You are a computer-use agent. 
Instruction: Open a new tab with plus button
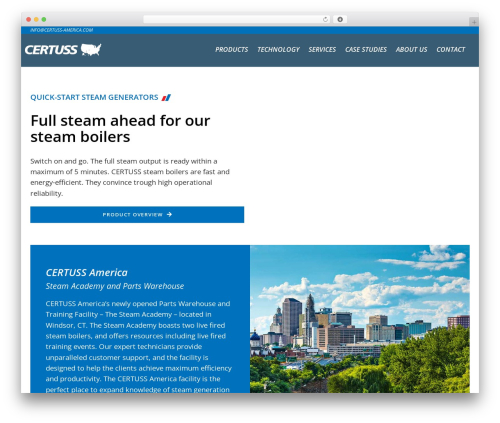pos(474,22)
